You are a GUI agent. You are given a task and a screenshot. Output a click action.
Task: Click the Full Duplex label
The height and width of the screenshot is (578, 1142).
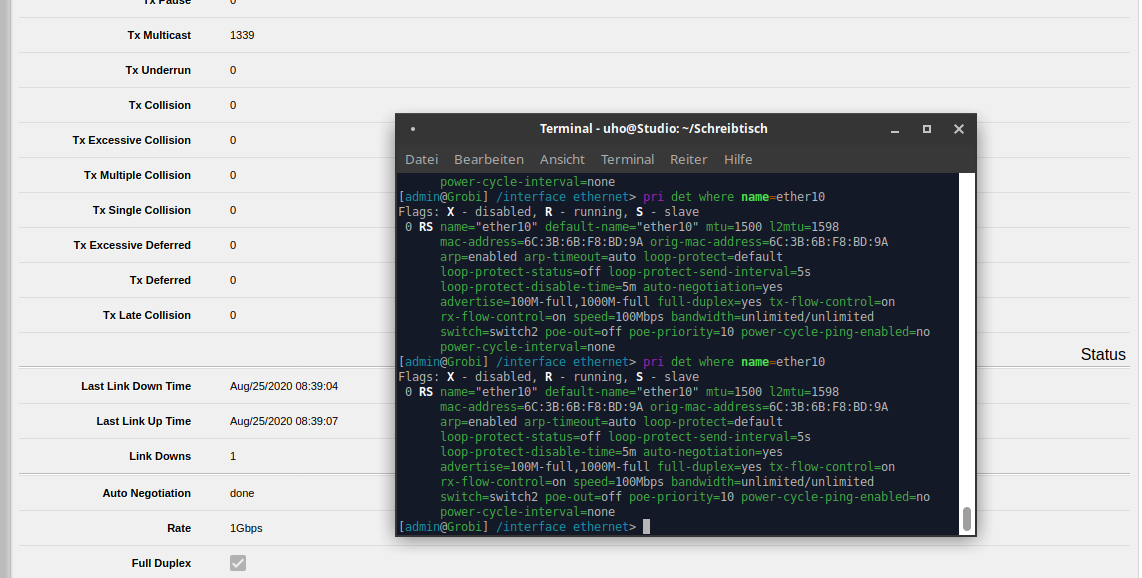(162, 563)
